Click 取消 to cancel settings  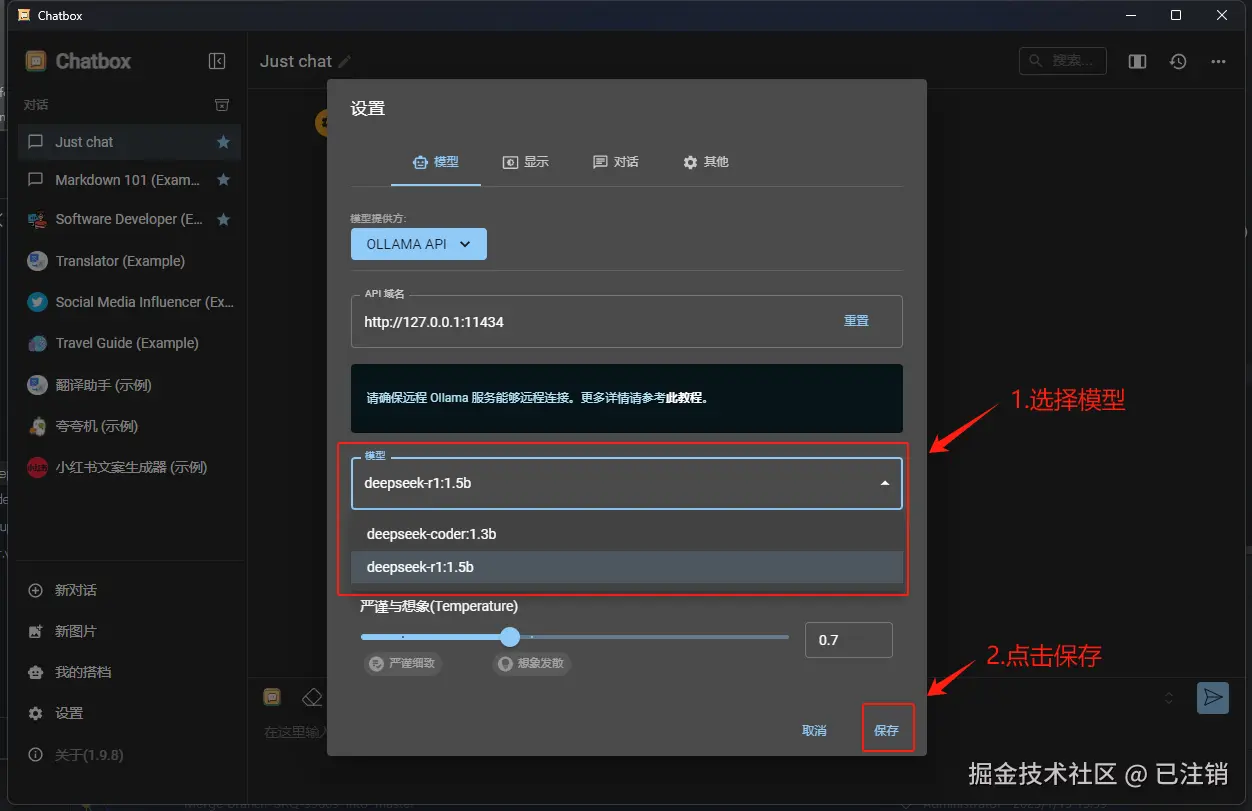point(814,731)
